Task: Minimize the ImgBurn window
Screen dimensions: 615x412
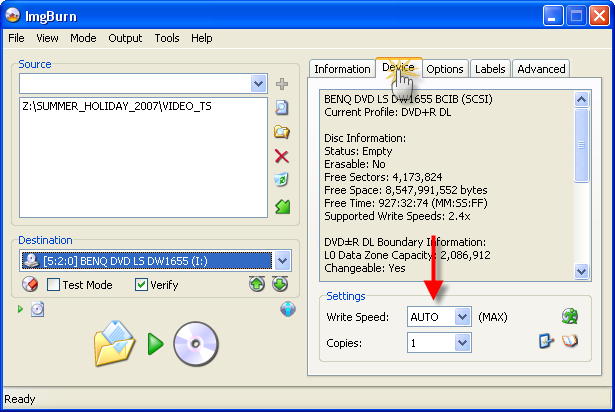Action: 553,16
